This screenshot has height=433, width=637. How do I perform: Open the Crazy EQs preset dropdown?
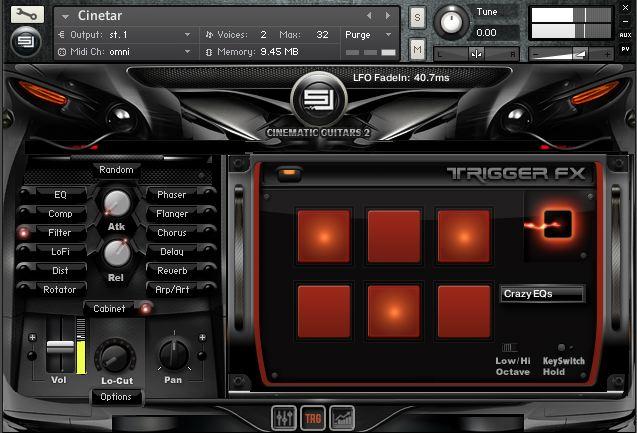pos(542,294)
